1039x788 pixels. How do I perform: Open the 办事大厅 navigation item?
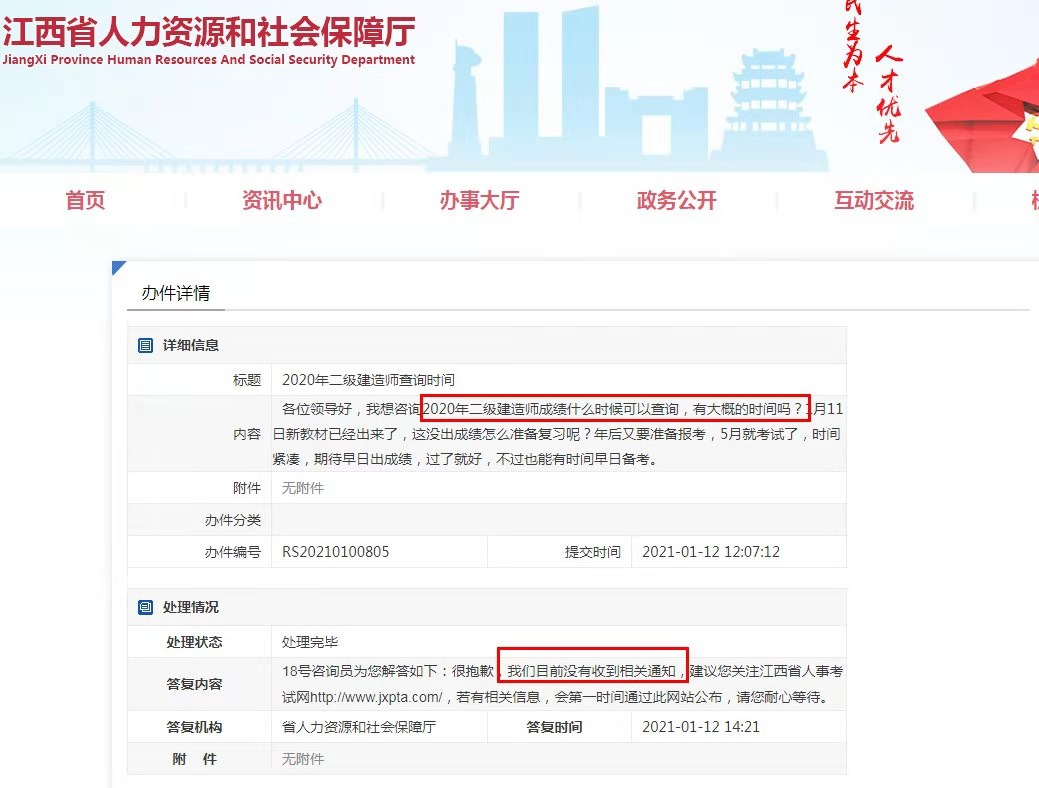tap(480, 200)
